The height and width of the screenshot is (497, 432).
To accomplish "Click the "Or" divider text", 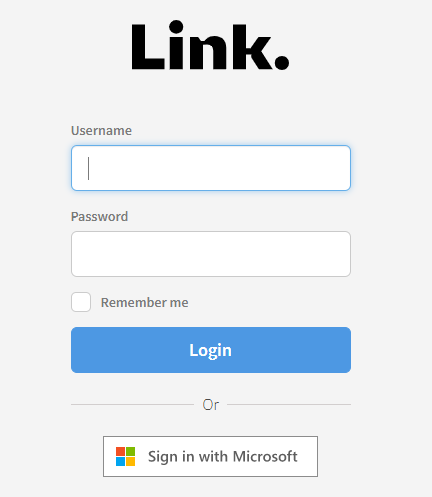I will point(211,405).
